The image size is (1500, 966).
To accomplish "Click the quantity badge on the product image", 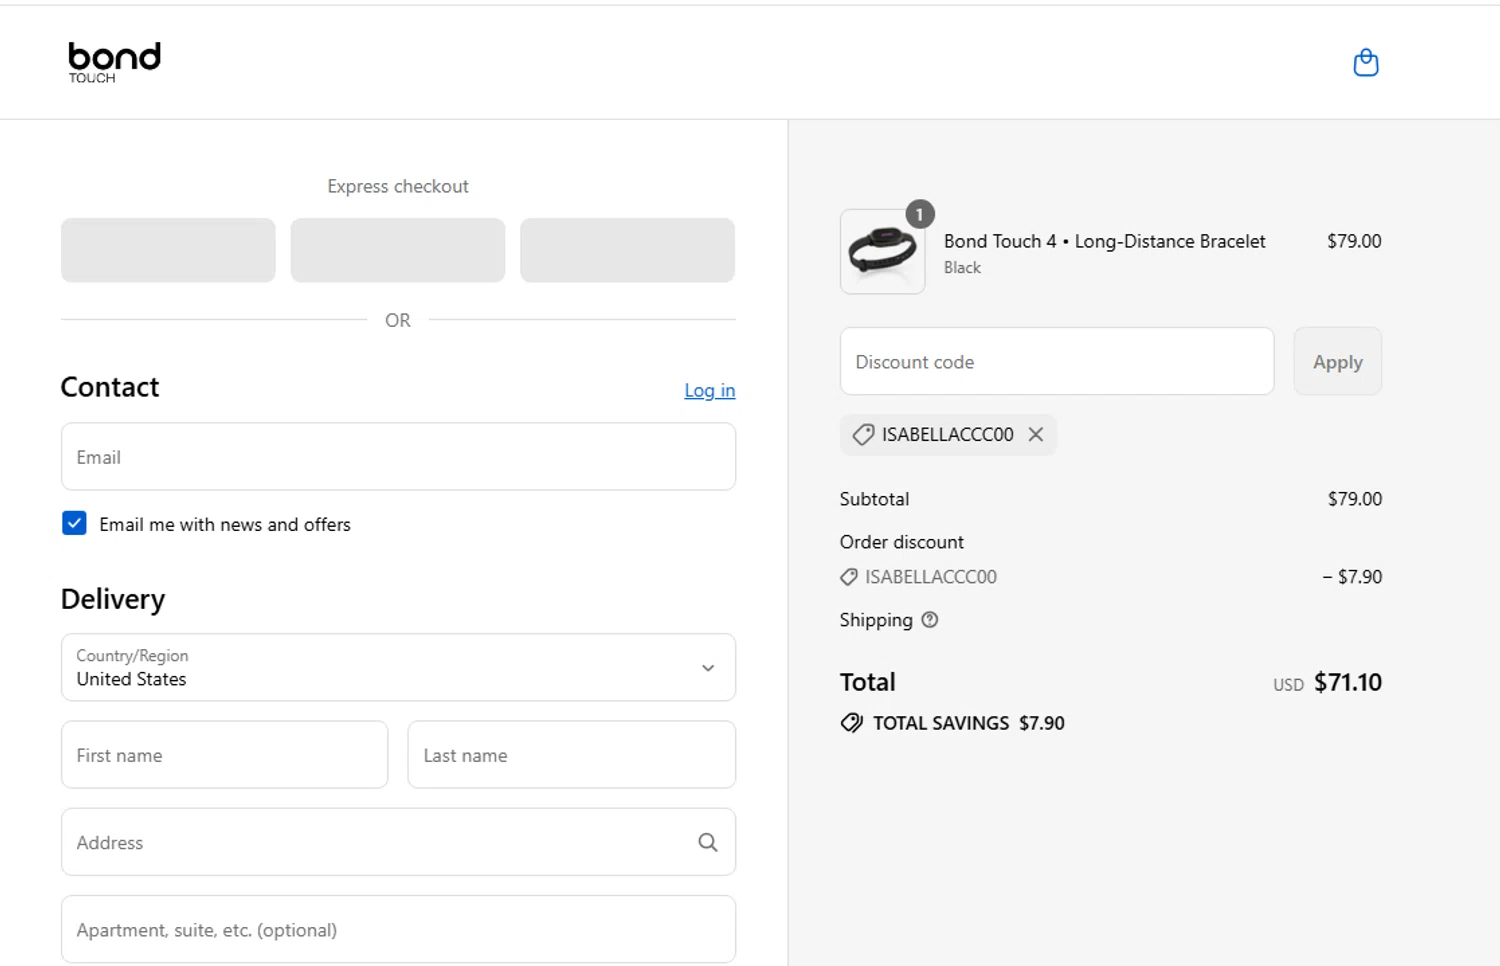I will tap(919, 214).
